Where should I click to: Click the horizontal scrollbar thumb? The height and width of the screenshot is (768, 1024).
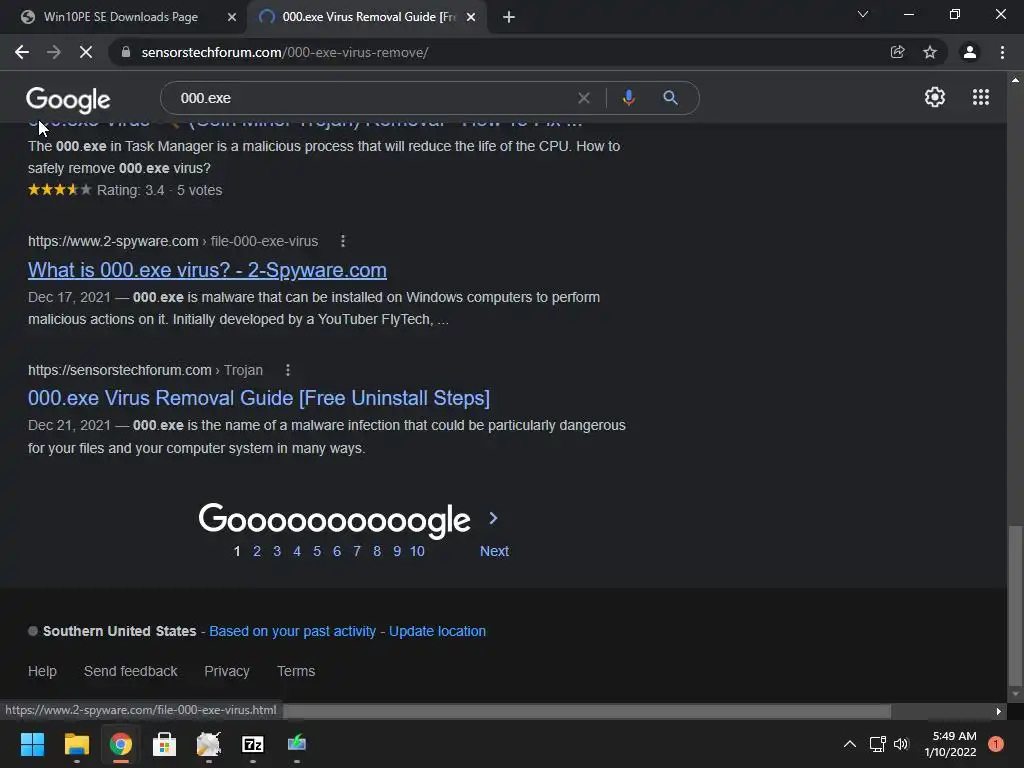(587, 711)
